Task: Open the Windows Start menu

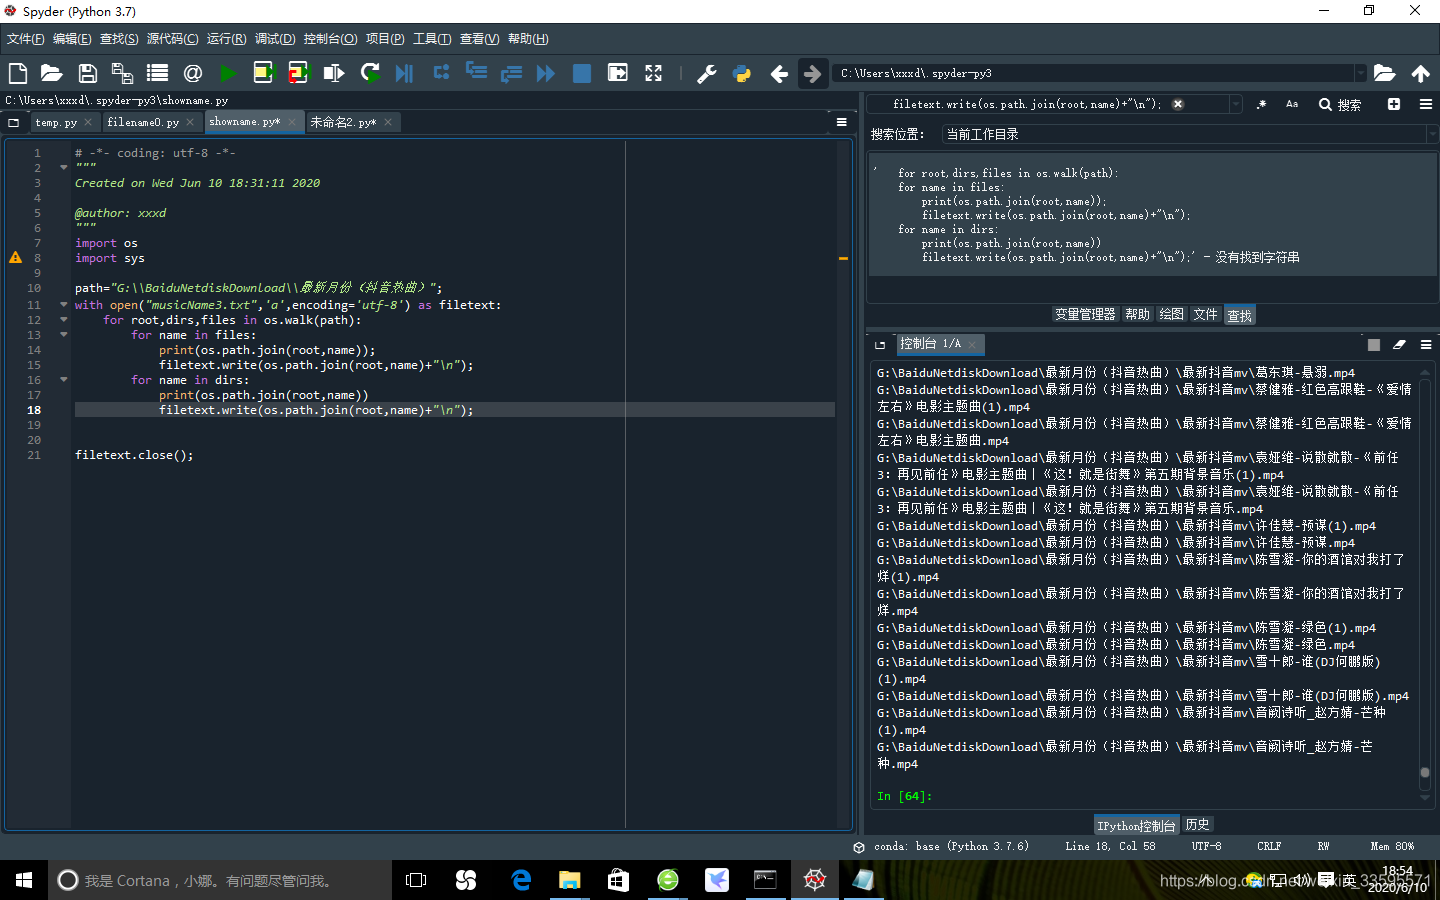Action: (24, 880)
